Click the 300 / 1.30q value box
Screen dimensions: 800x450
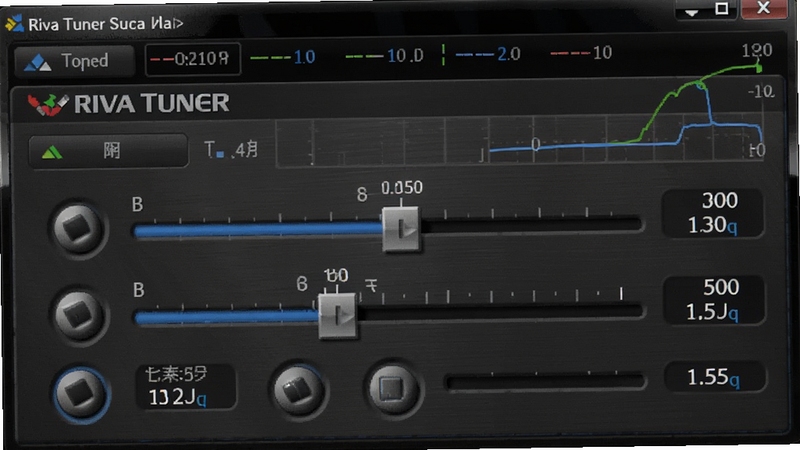[713, 213]
